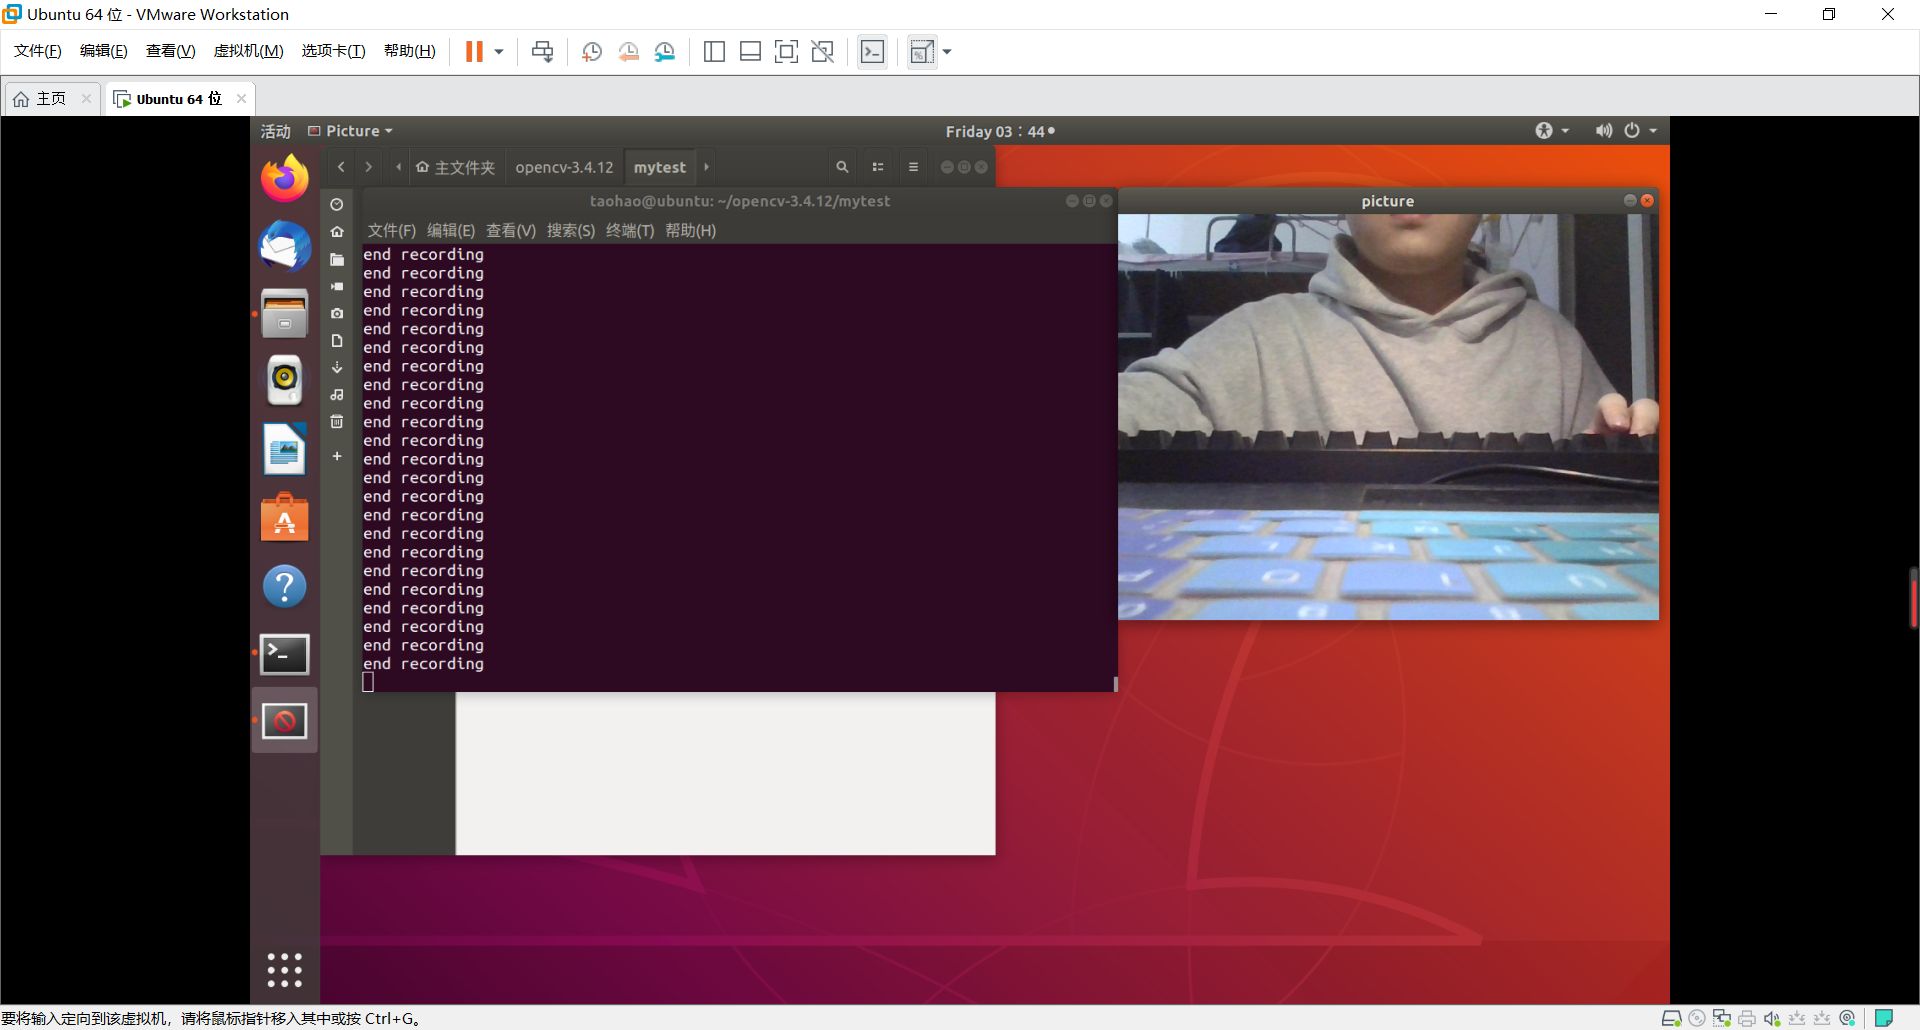Open LibreOffice Writer from the dock
The width and height of the screenshot is (1920, 1030).
point(285,450)
